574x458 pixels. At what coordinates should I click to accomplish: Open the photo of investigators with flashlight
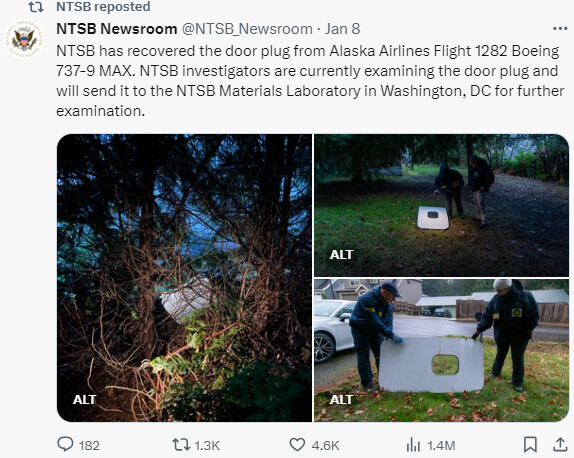pyautogui.click(x=441, y=205)
